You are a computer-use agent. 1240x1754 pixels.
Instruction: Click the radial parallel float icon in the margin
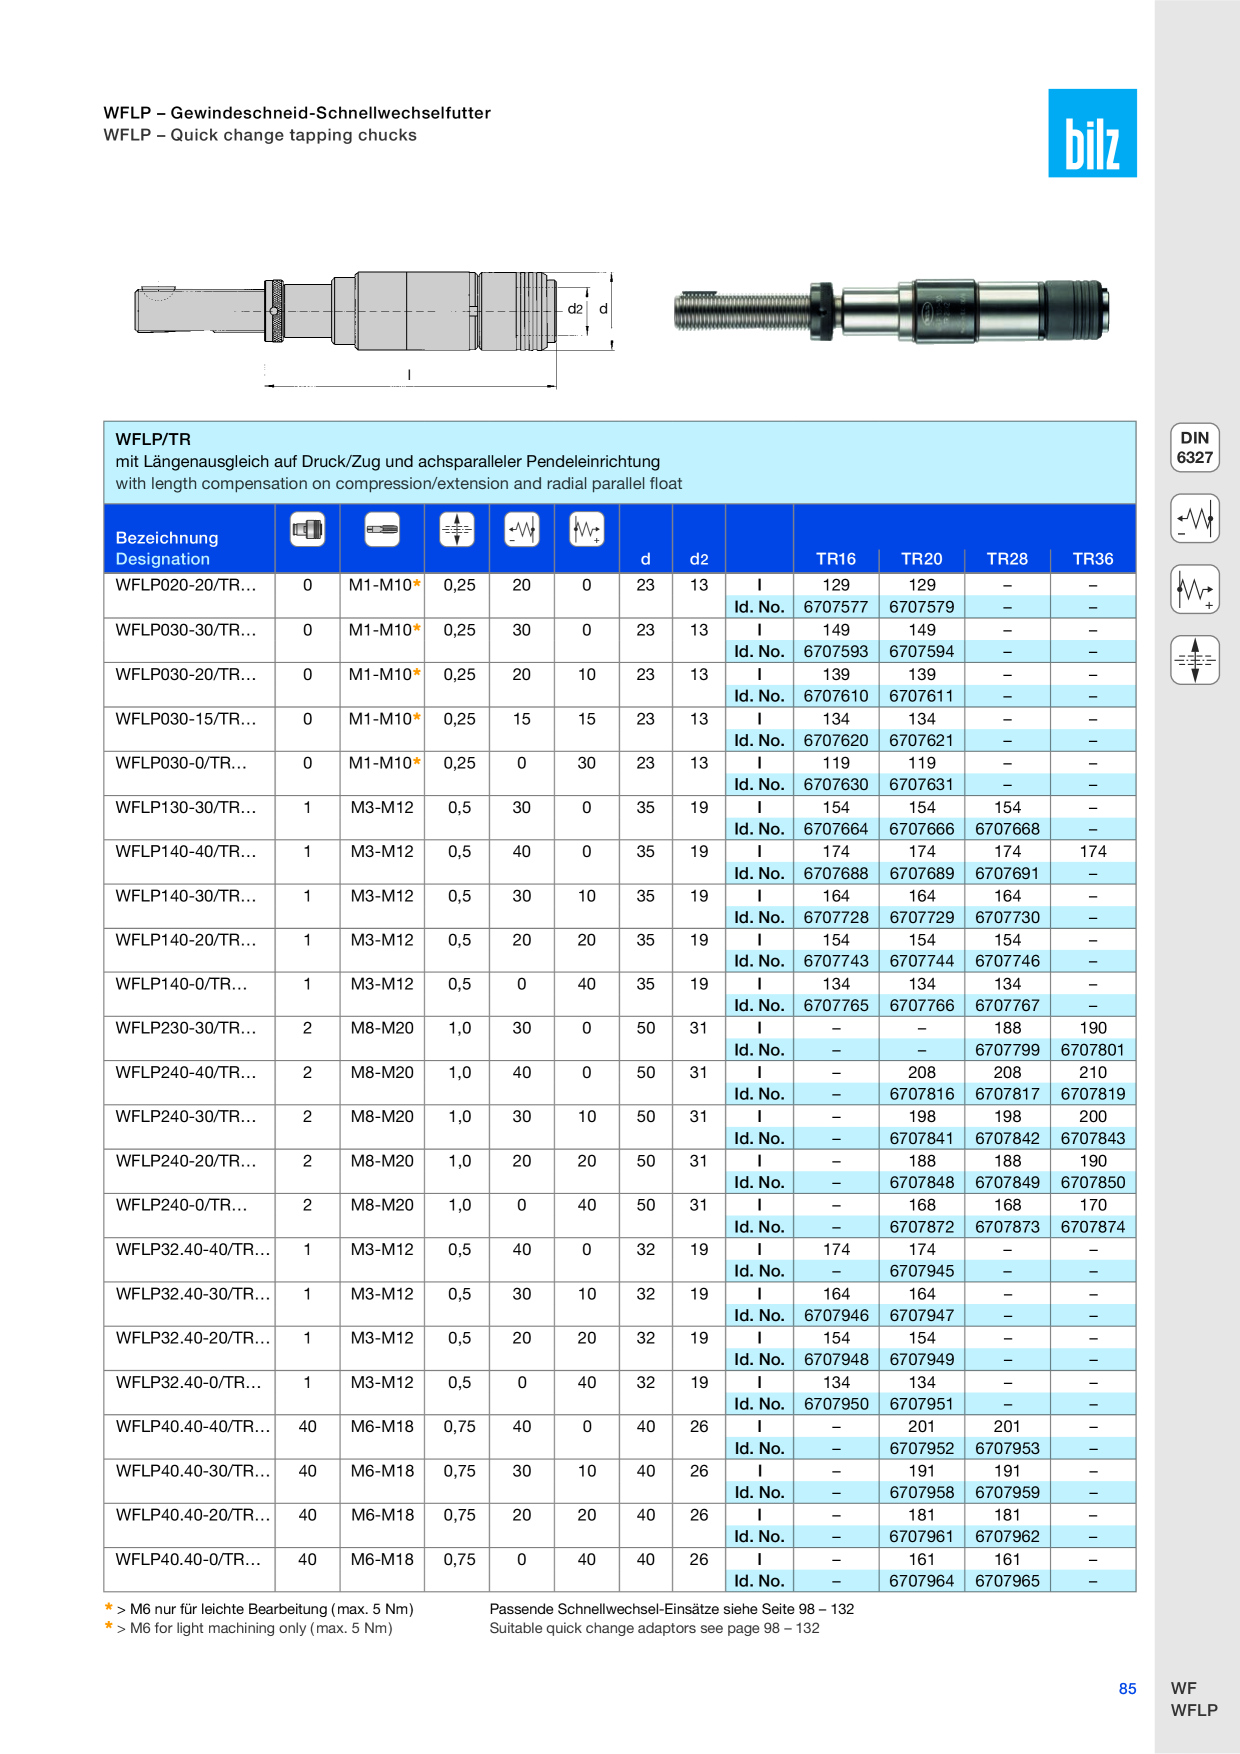(1195, 661)
